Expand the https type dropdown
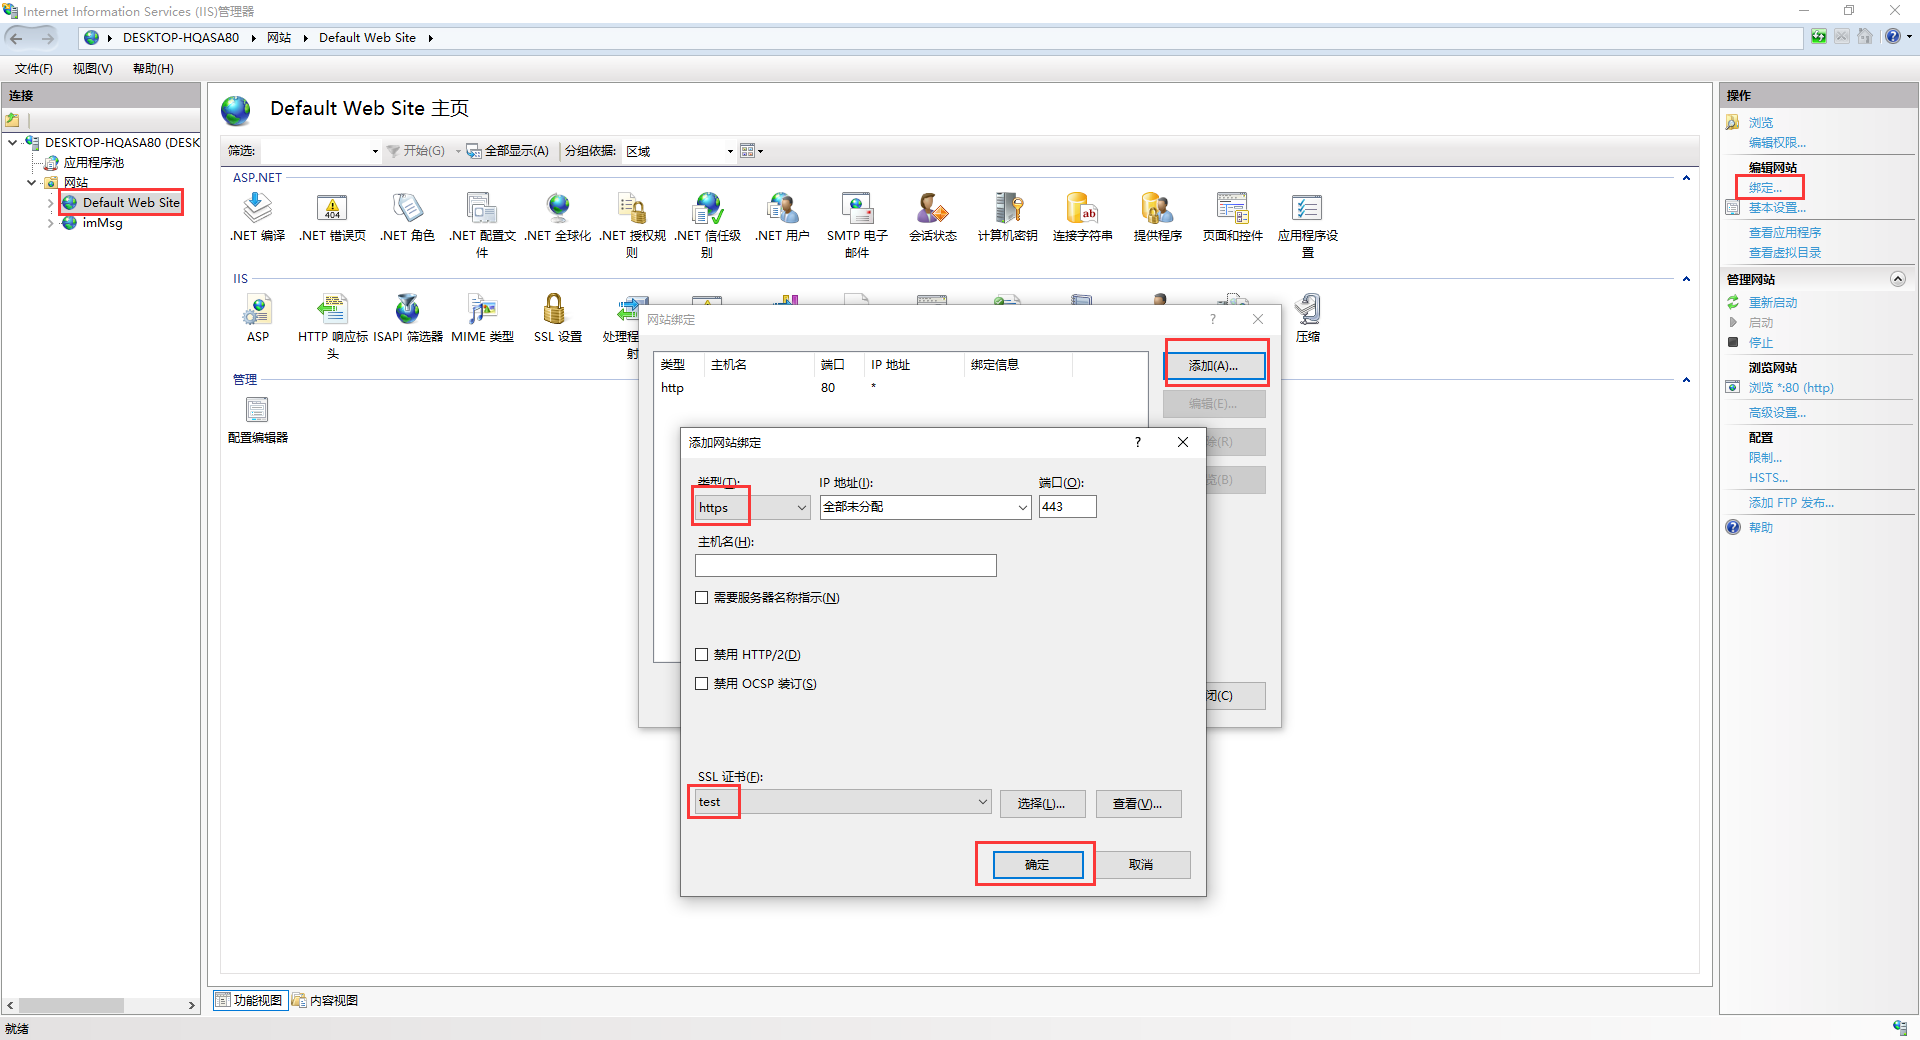1920x1040 pixels. click(801, 508)
